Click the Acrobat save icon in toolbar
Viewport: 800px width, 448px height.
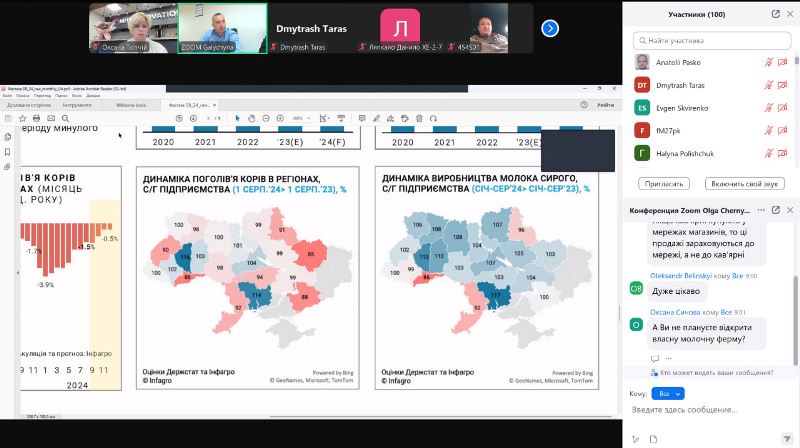click(x=8, y=118)
